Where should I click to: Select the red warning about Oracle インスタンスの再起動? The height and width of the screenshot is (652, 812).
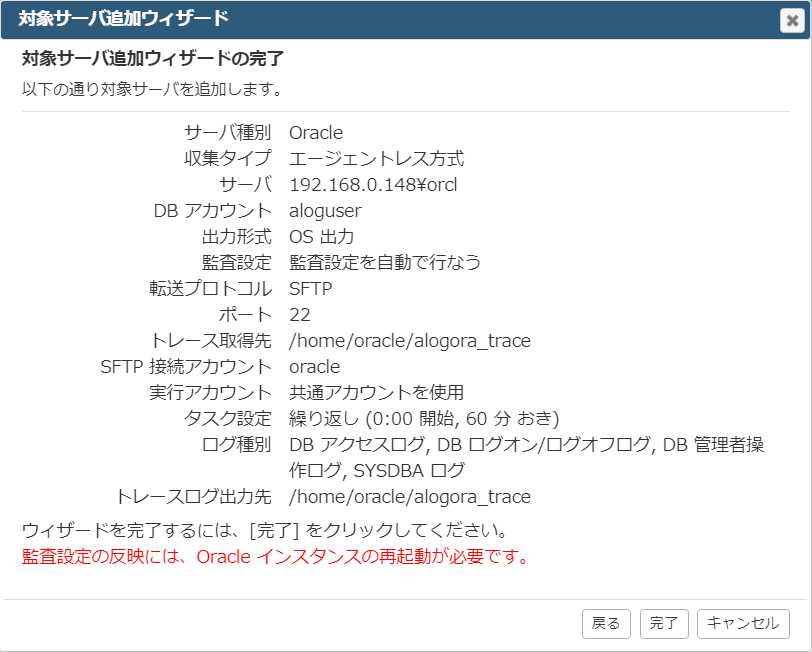tap(275, 557)
